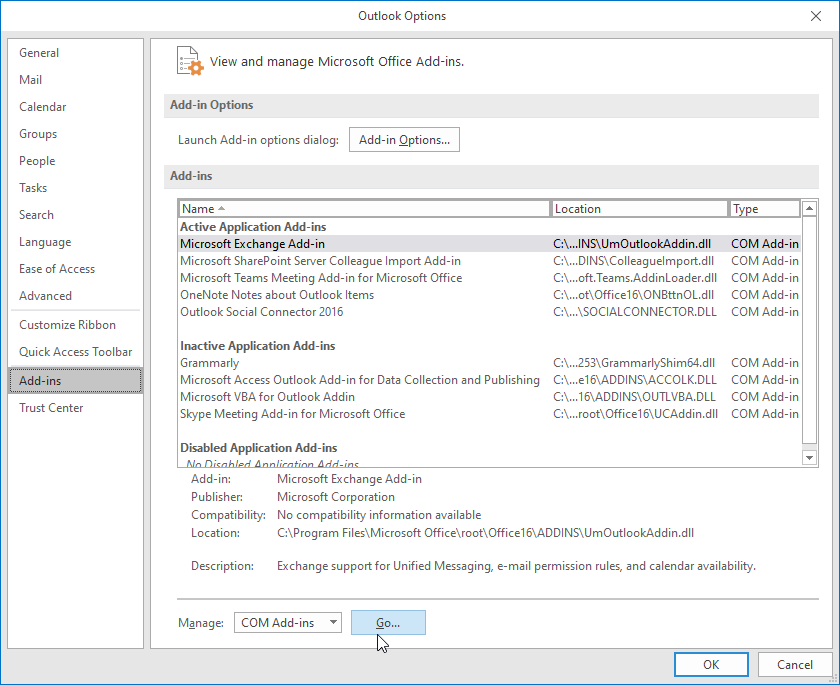
Task: Click the Microsoft Corporation publisher text
Action: (x=336, y=497)
